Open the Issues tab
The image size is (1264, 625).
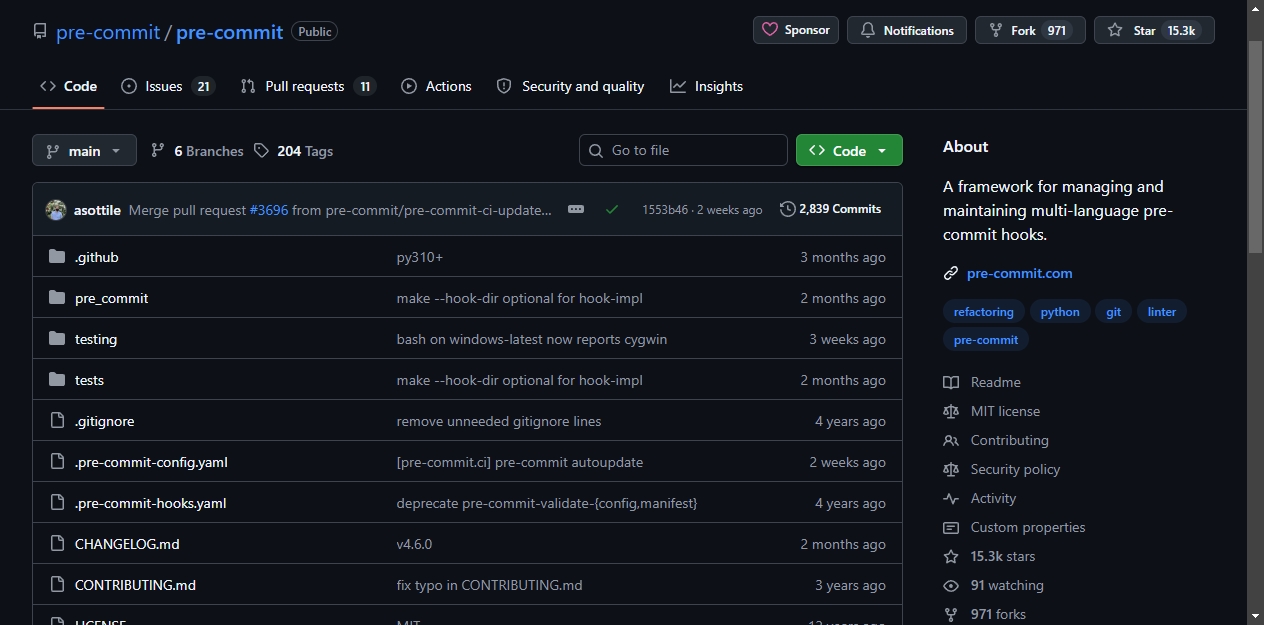(167, 86)
